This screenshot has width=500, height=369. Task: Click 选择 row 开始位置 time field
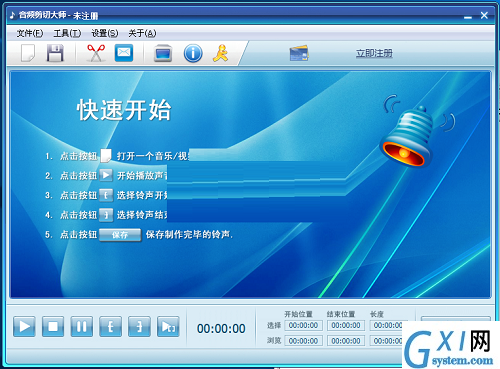(303, 325)
